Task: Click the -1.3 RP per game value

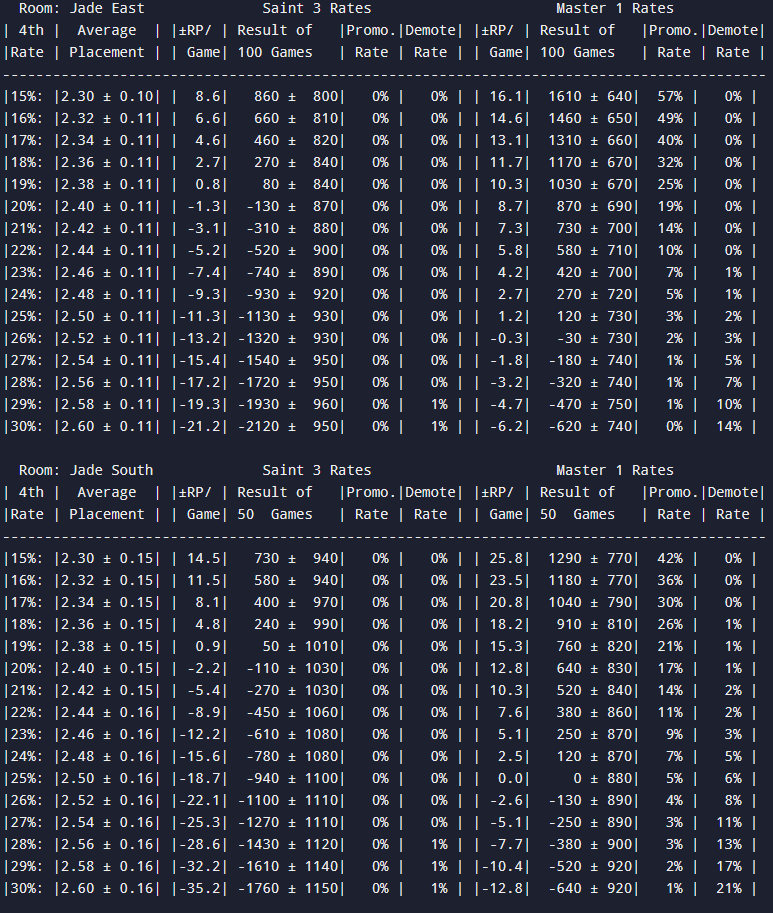Action: coord(204,207)
